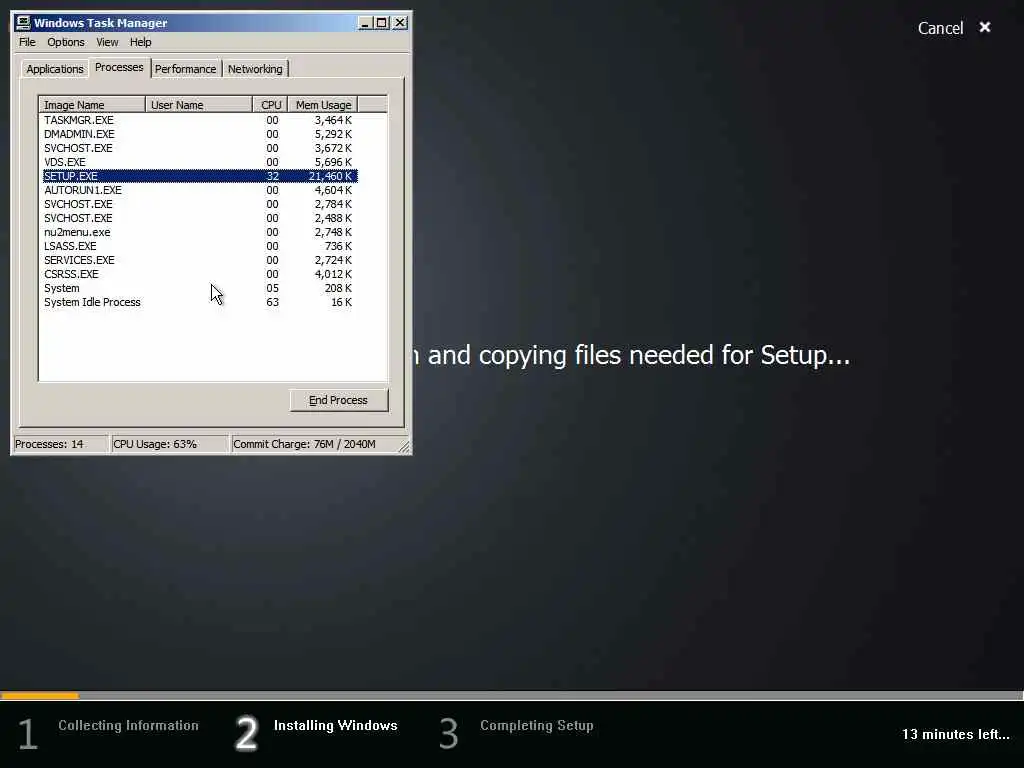Select the SERVICES.EXE process
Image resolution: width=1024 pixels, height=768 pixels.
pyautogui.click(x=199, y=260)
